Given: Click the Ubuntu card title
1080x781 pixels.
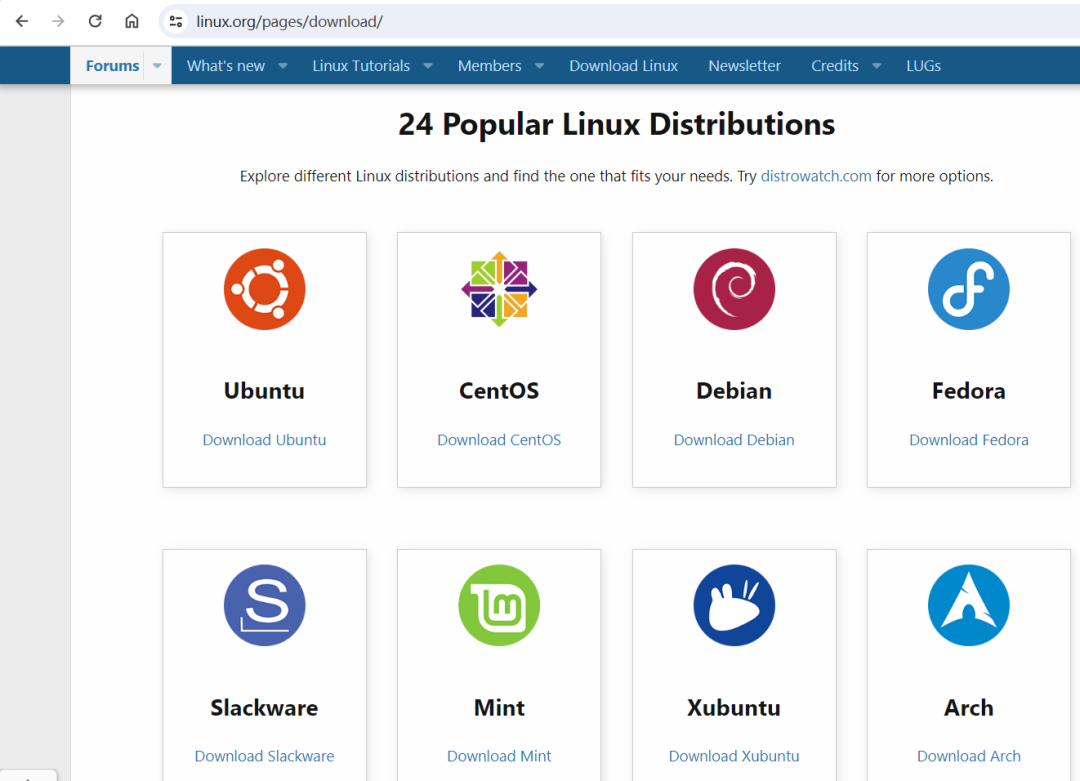Looking at the screenshot, I should coord(264,391).
